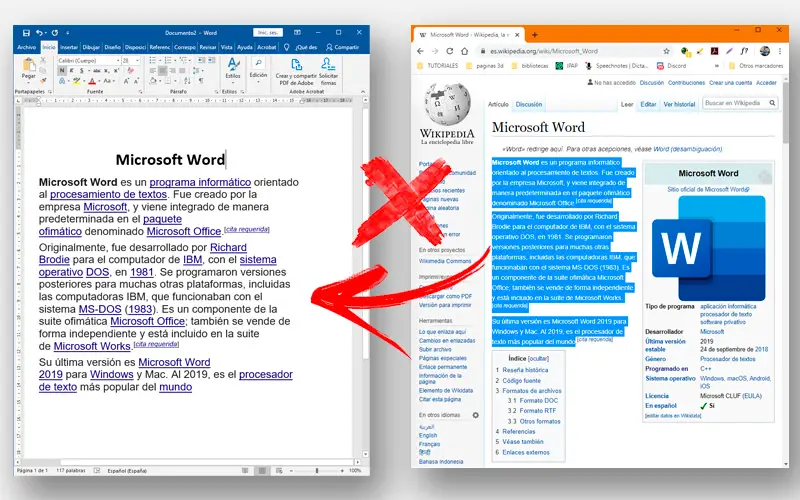800x500 pixels.
Task: Click the Acceder link on Wikipedia
Action: tap(766, 83)
